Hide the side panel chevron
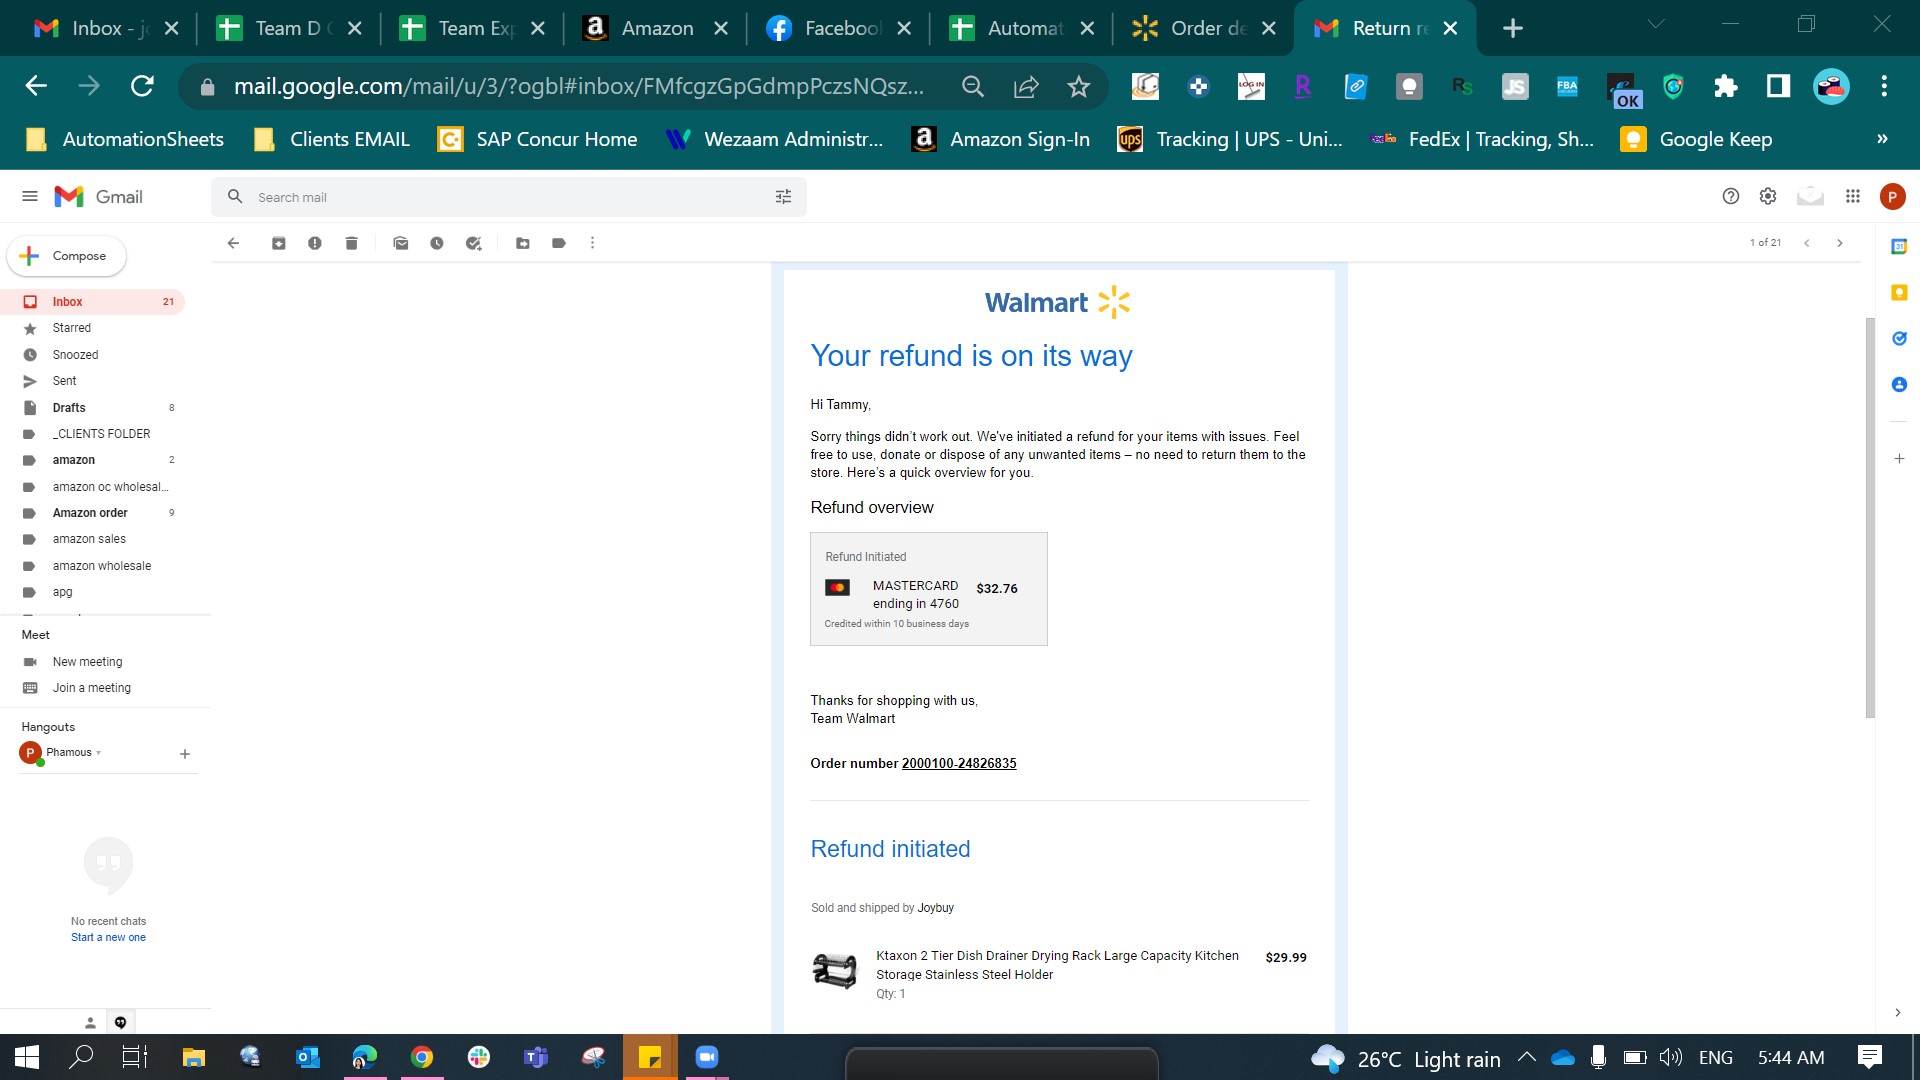Screen dimensions: 1920x1080 tap(1898, 1013)
